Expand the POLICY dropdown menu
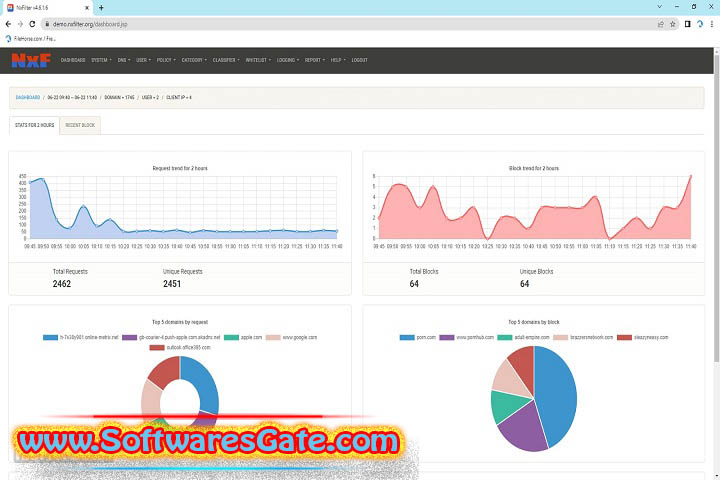Viewport: 720px width, 480px height. pyautogui.click(x=166, y=60)
